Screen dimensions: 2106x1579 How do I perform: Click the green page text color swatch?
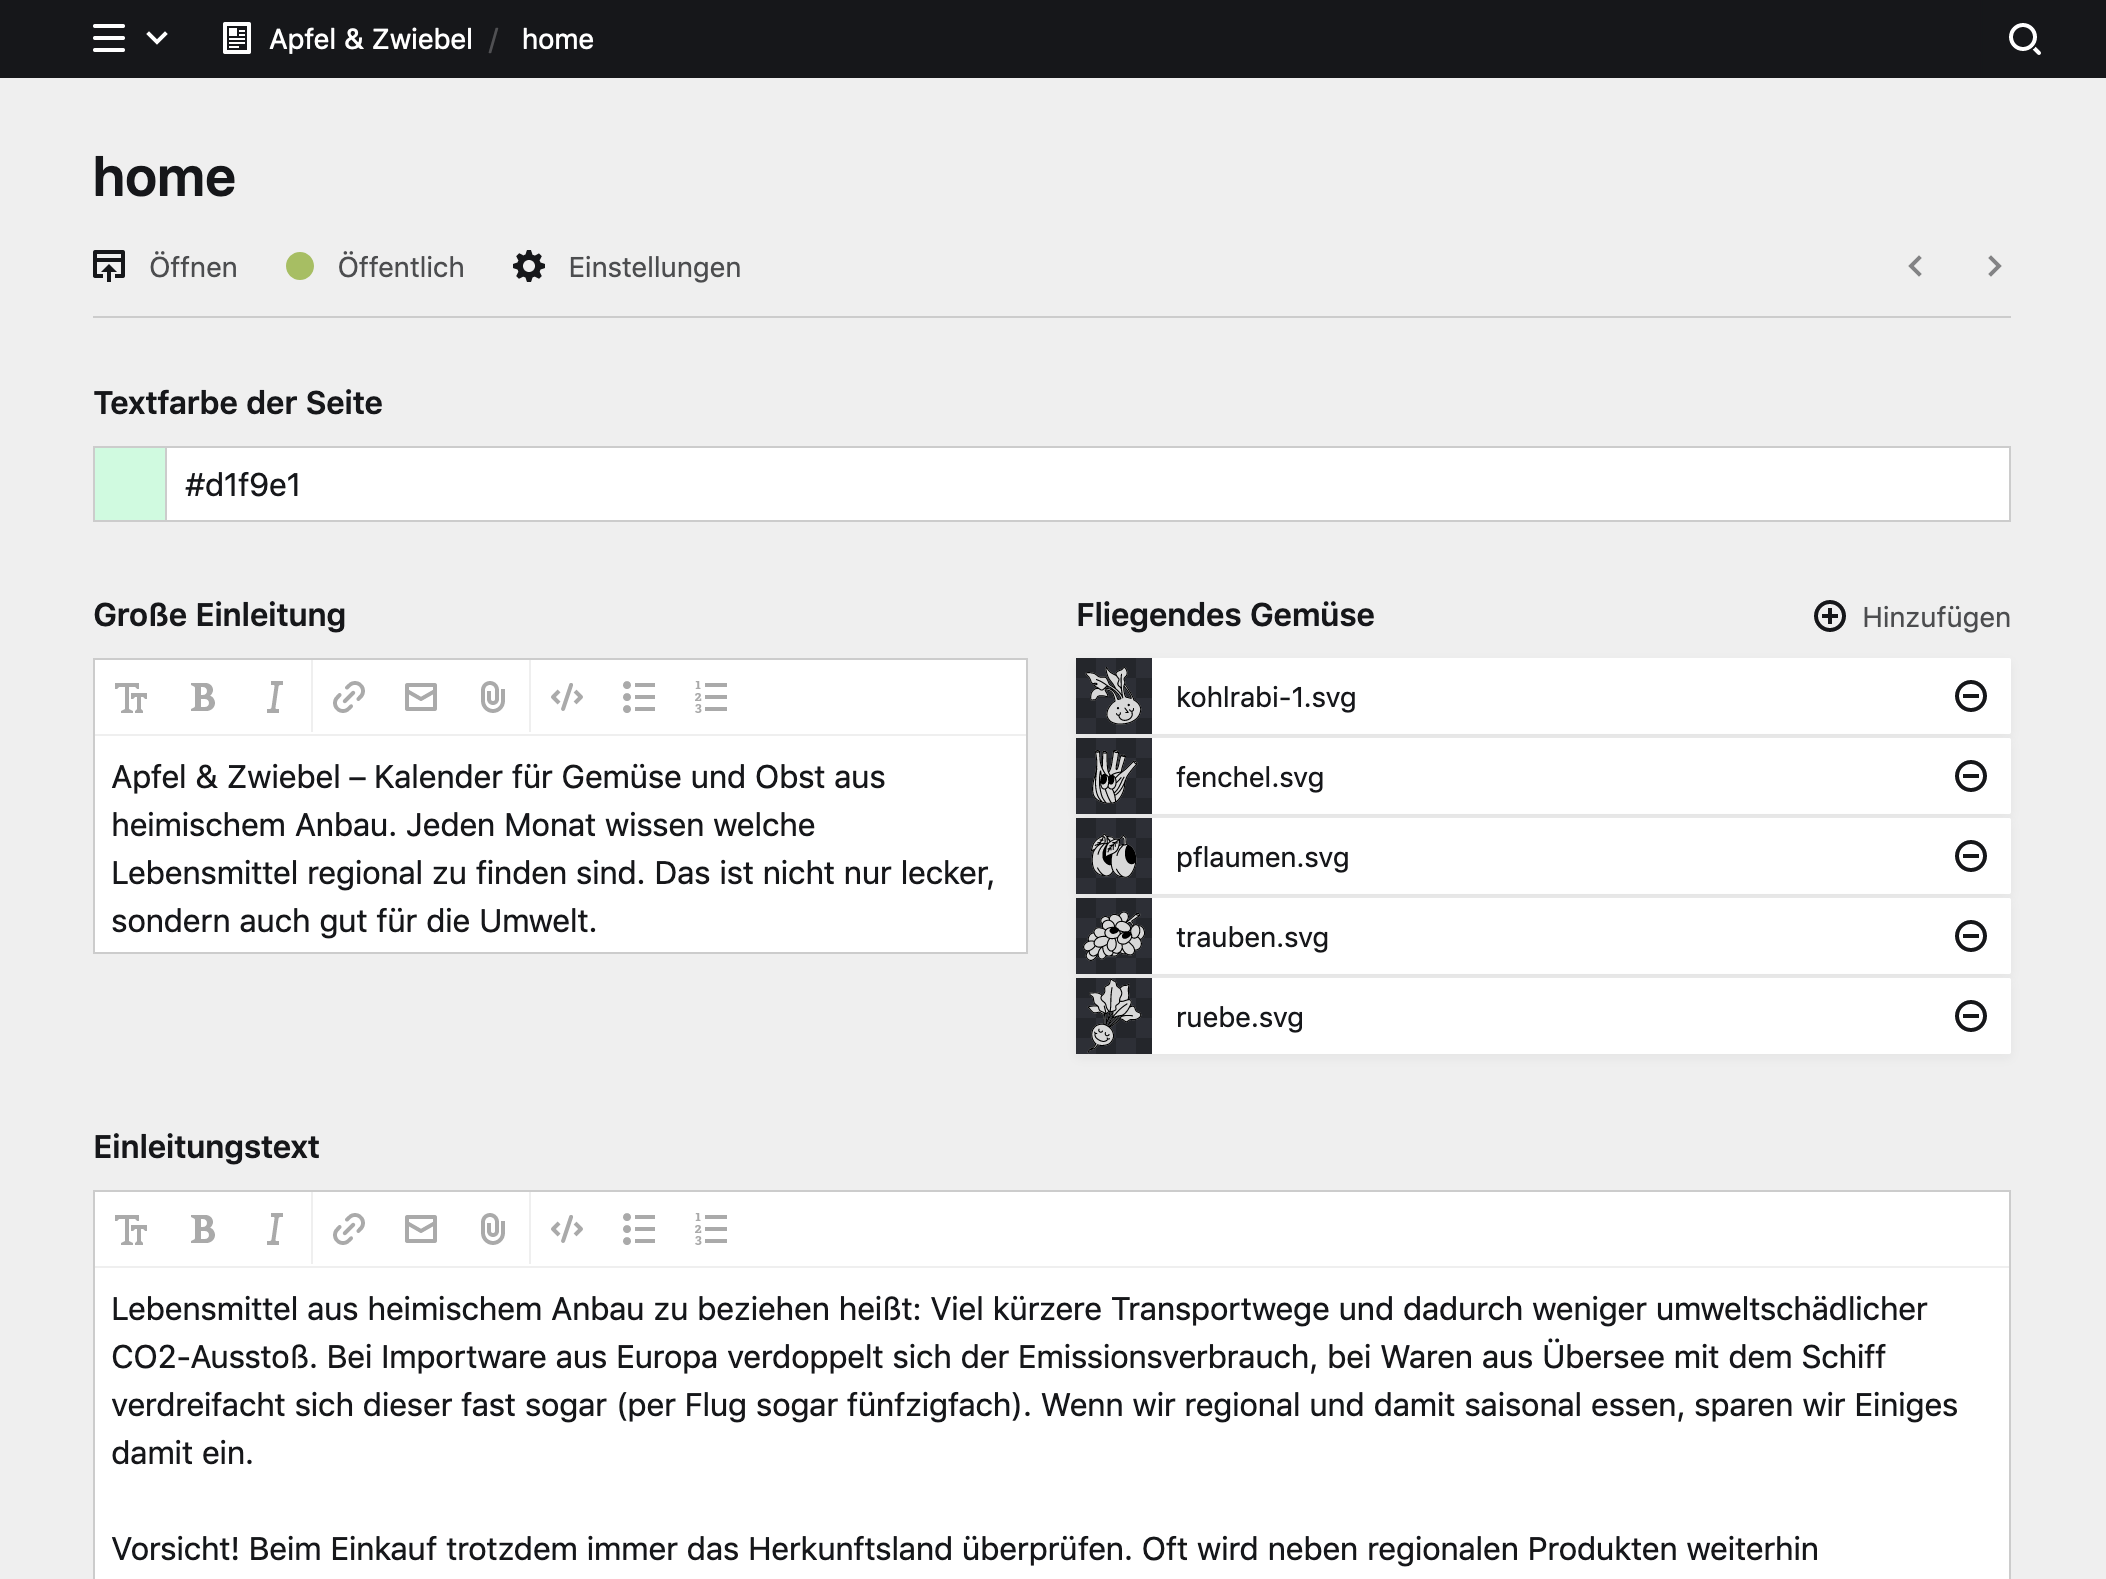[129, 484]
